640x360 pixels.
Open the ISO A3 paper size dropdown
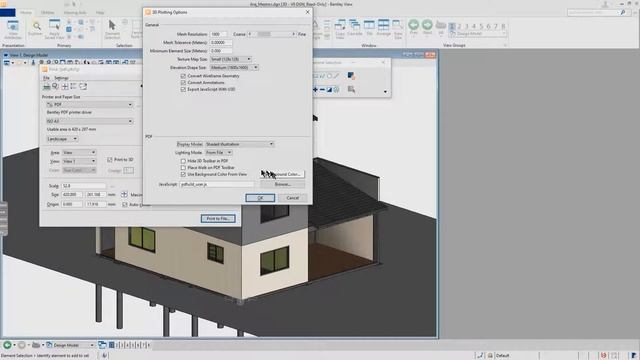point(89,121)
